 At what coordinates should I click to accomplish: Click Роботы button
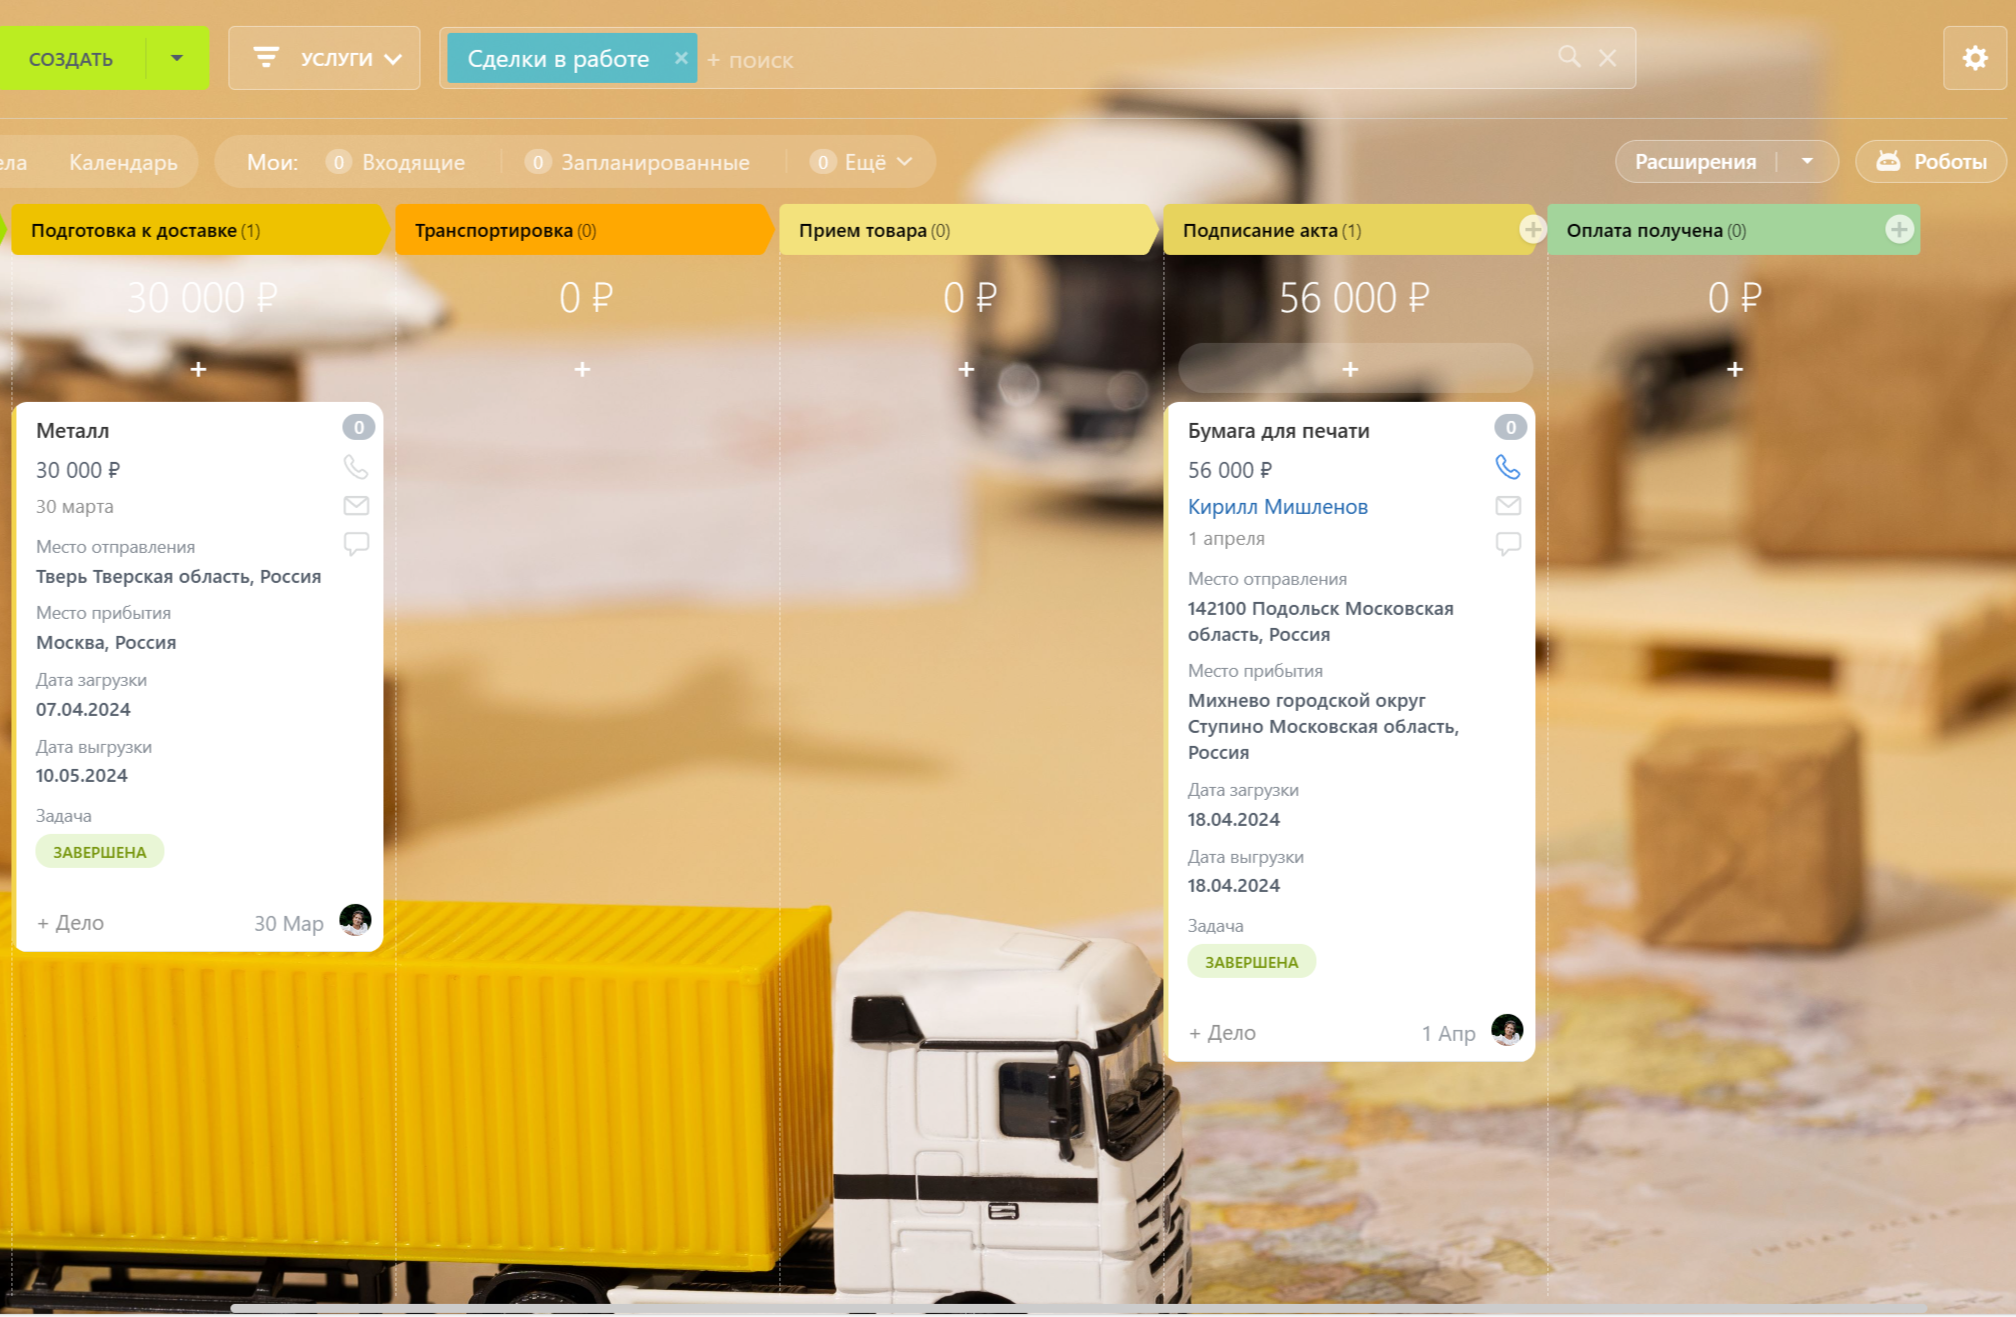1931,161
